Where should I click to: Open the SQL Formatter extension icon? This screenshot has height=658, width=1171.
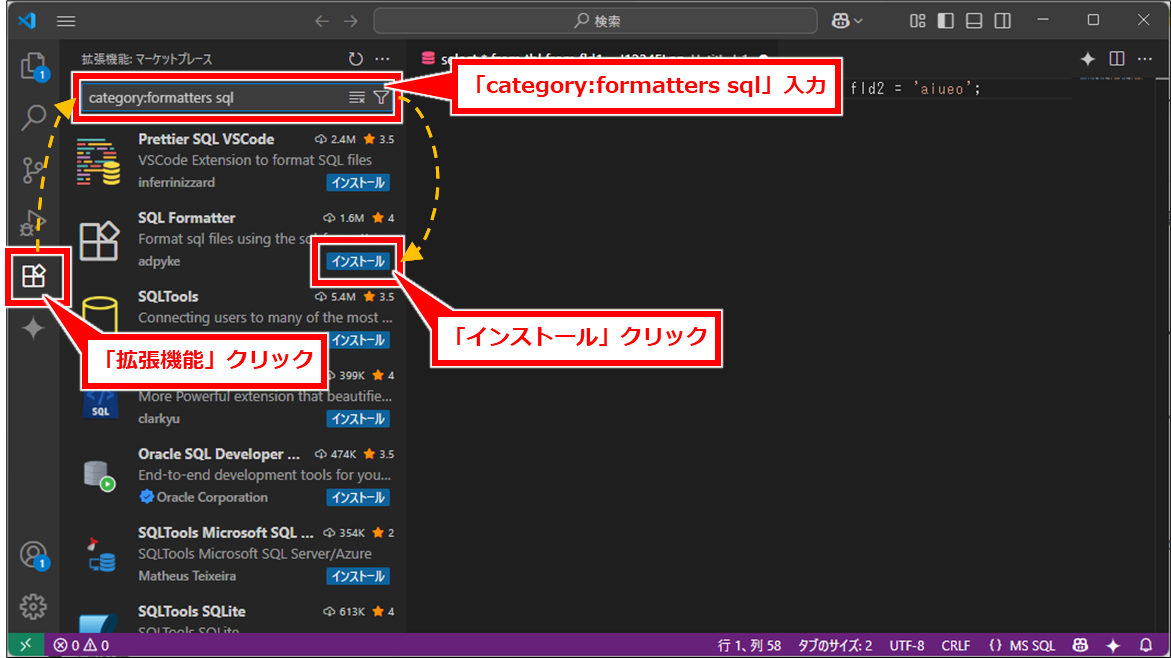pos(99,240)
